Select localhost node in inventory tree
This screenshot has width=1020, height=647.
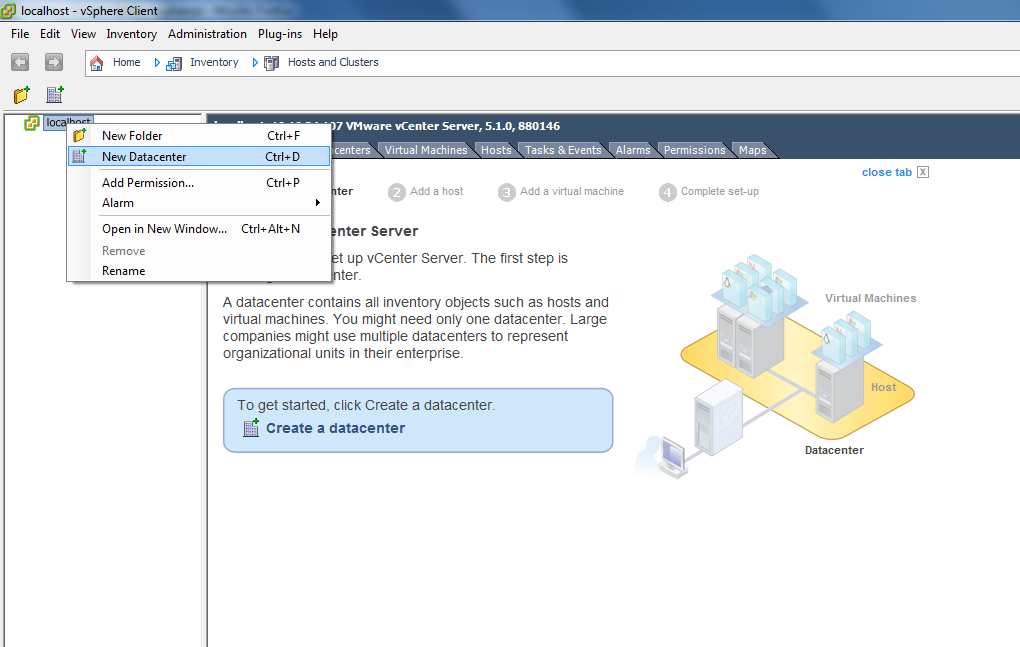click(x=68, y=122)
